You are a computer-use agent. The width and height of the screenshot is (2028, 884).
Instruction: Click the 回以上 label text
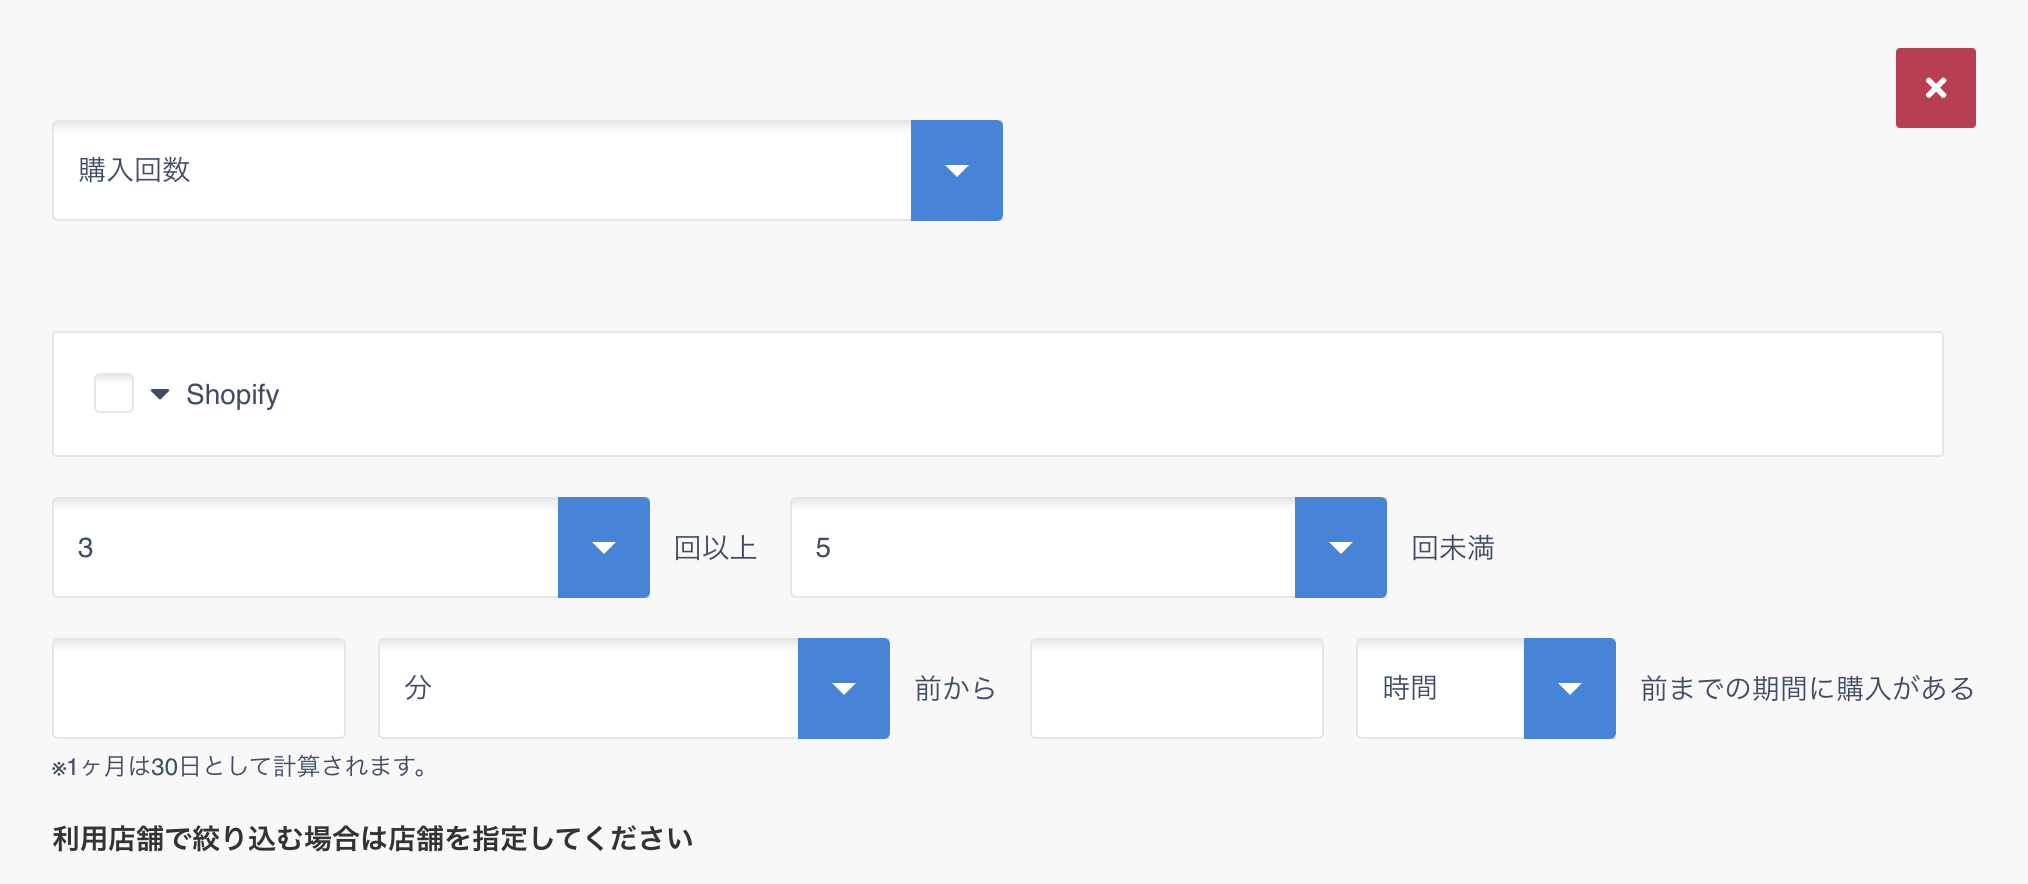(715, 548)
